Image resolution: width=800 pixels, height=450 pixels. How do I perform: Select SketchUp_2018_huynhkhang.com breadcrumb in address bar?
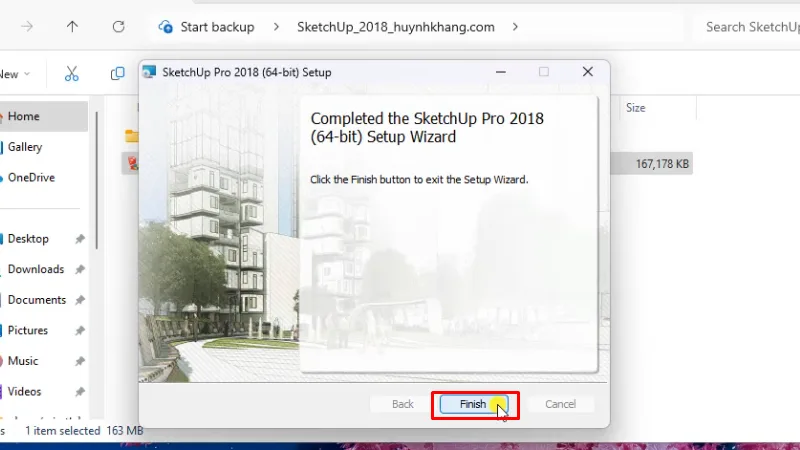tap(396, 27)
